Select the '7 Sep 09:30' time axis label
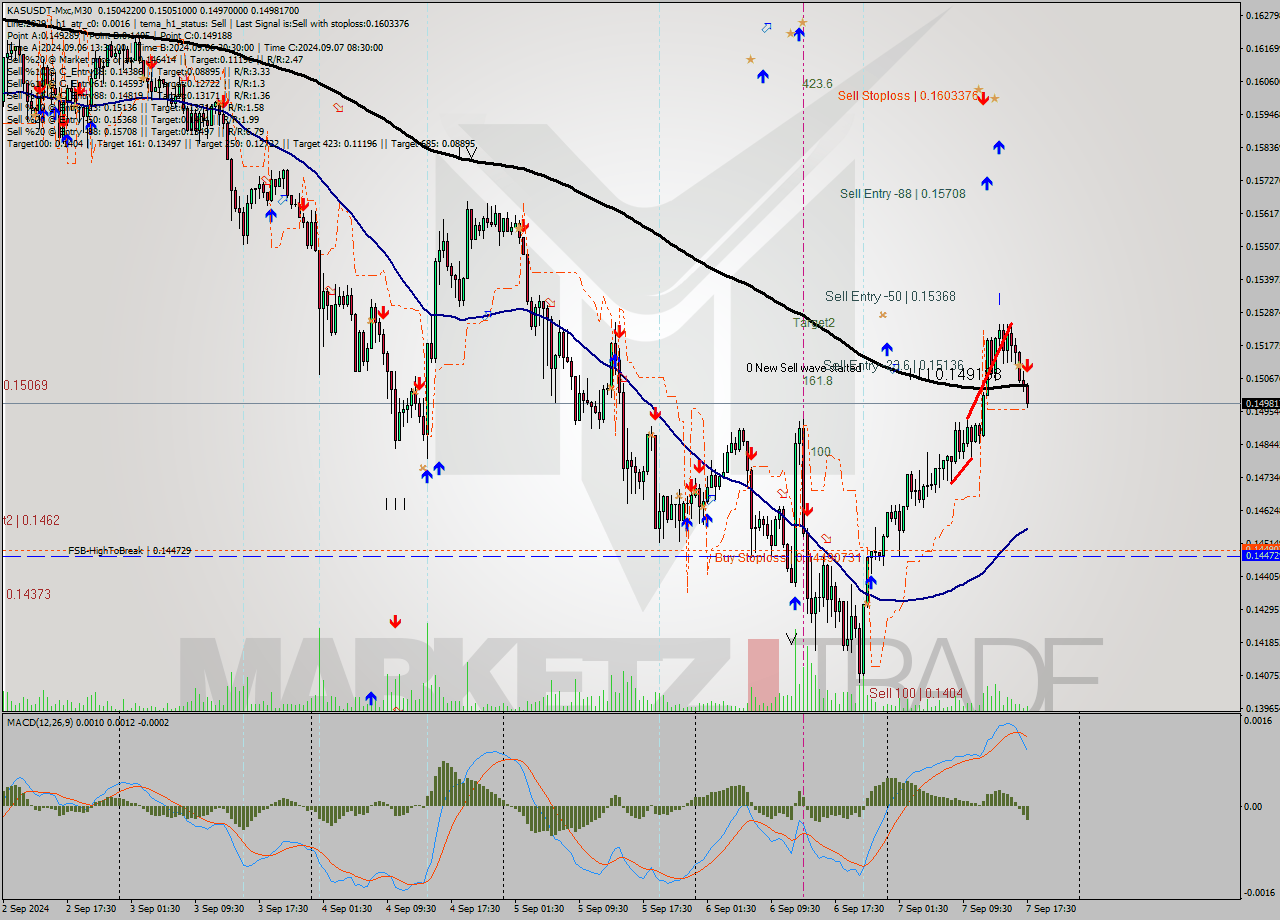 987,909
